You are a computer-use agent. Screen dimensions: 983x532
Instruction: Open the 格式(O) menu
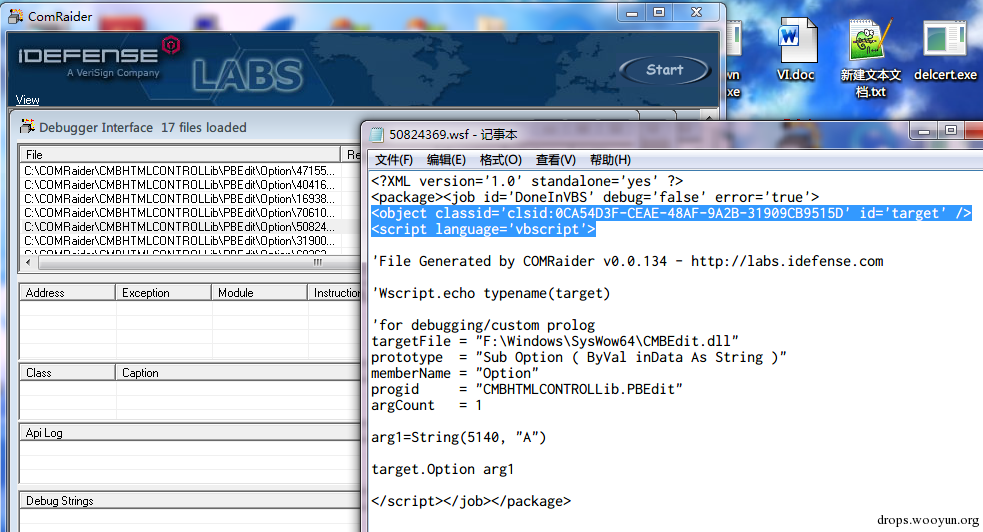tap(500, 160)
